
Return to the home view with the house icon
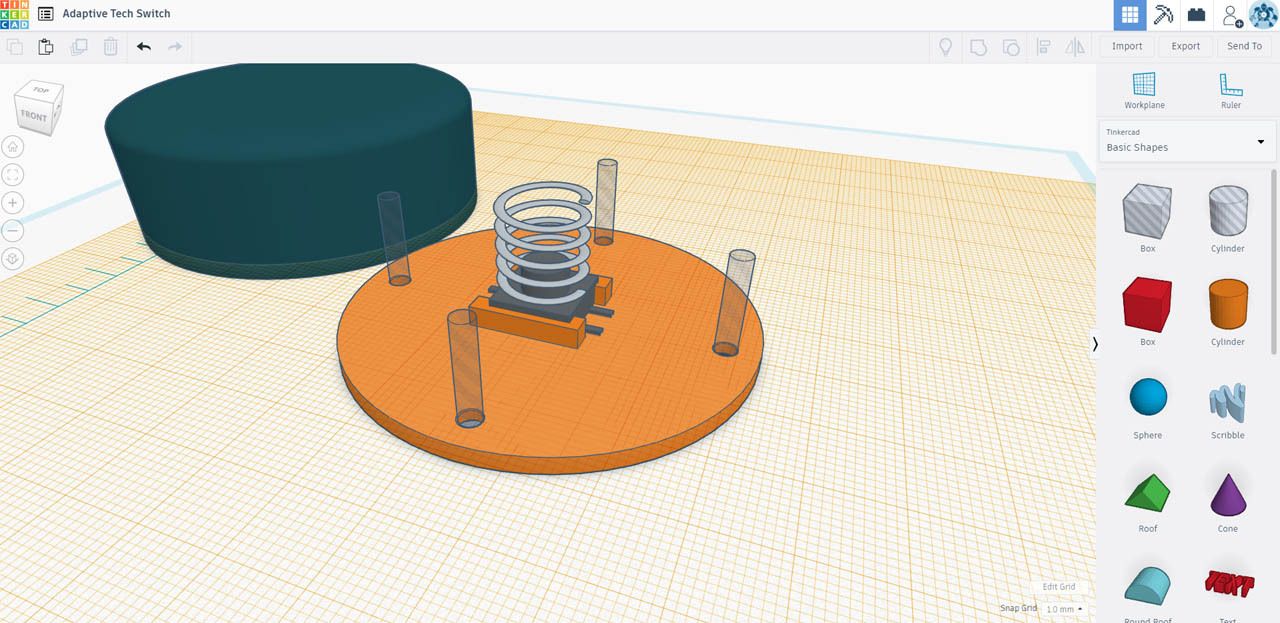(11, 146)
